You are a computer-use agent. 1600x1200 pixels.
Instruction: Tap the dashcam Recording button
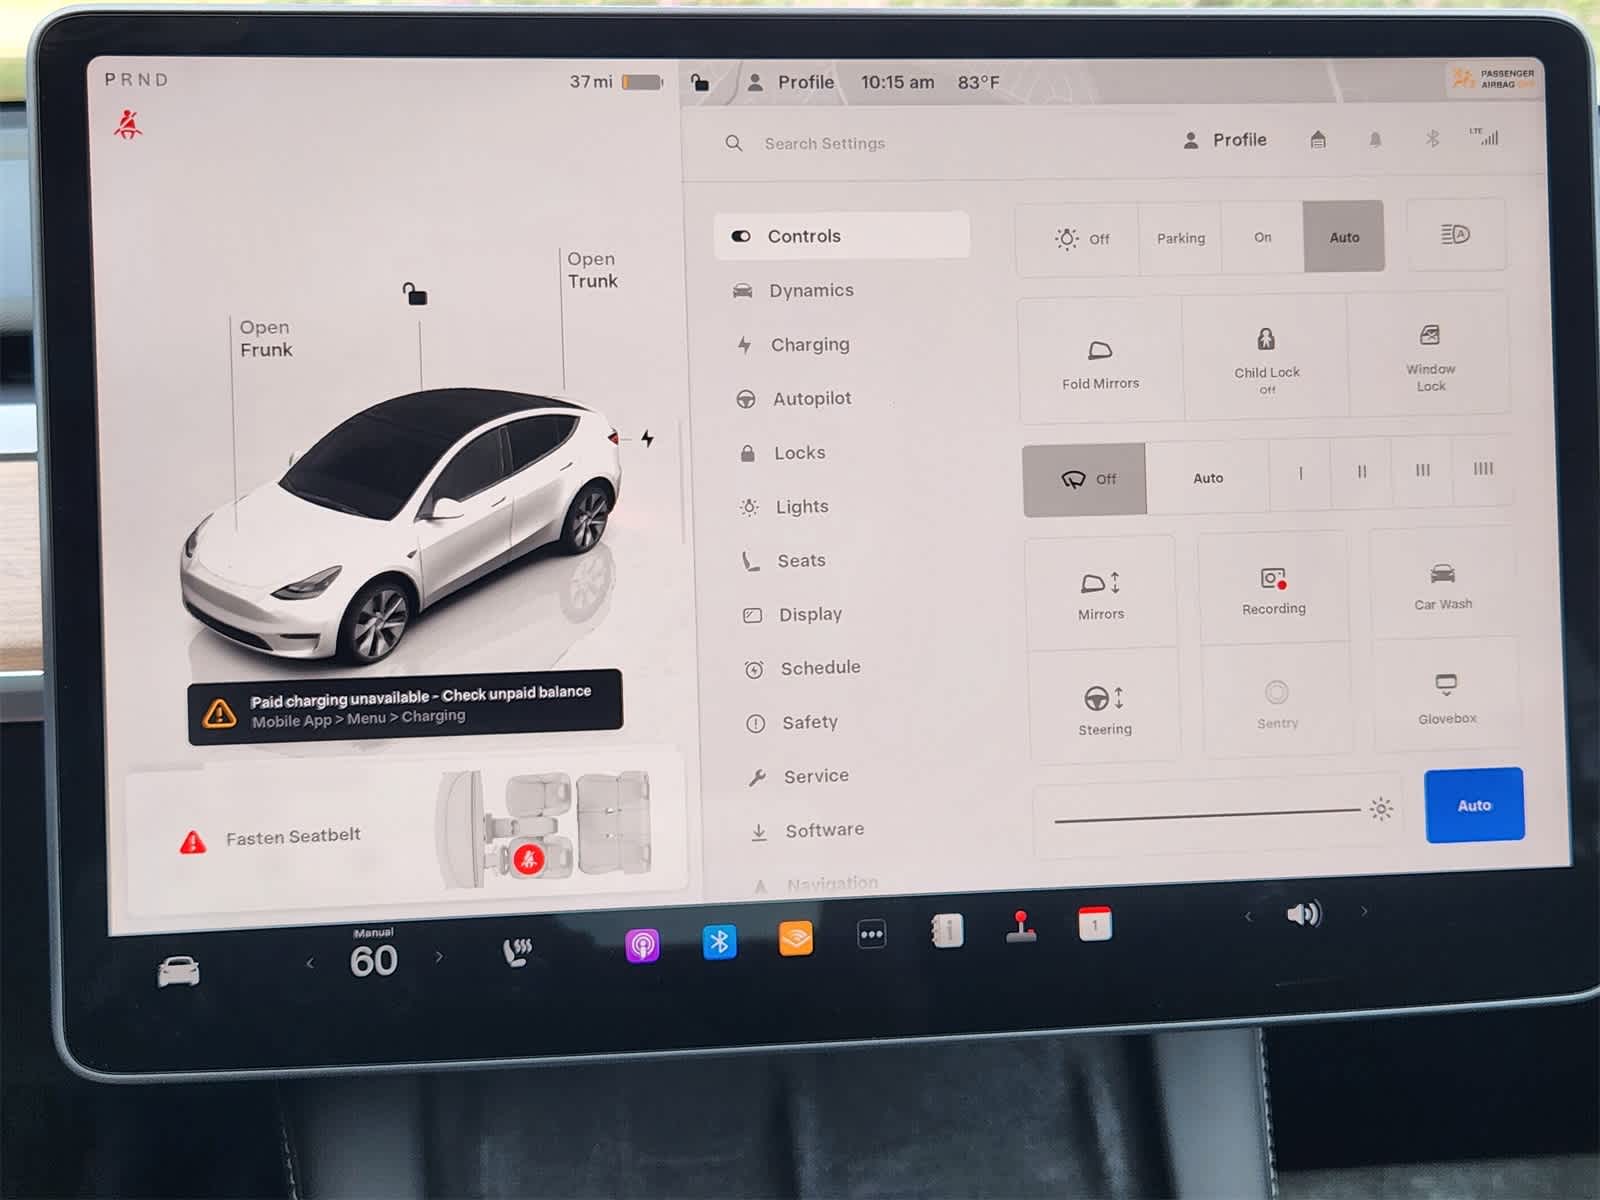(1273, 590)
